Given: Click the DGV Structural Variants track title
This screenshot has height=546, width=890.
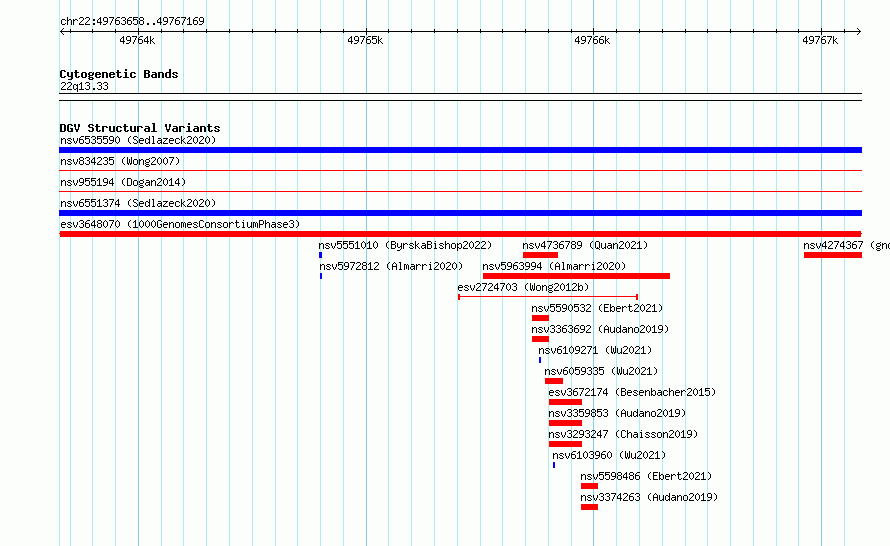Looking at the screenshot, I should [x=140, y=128].
